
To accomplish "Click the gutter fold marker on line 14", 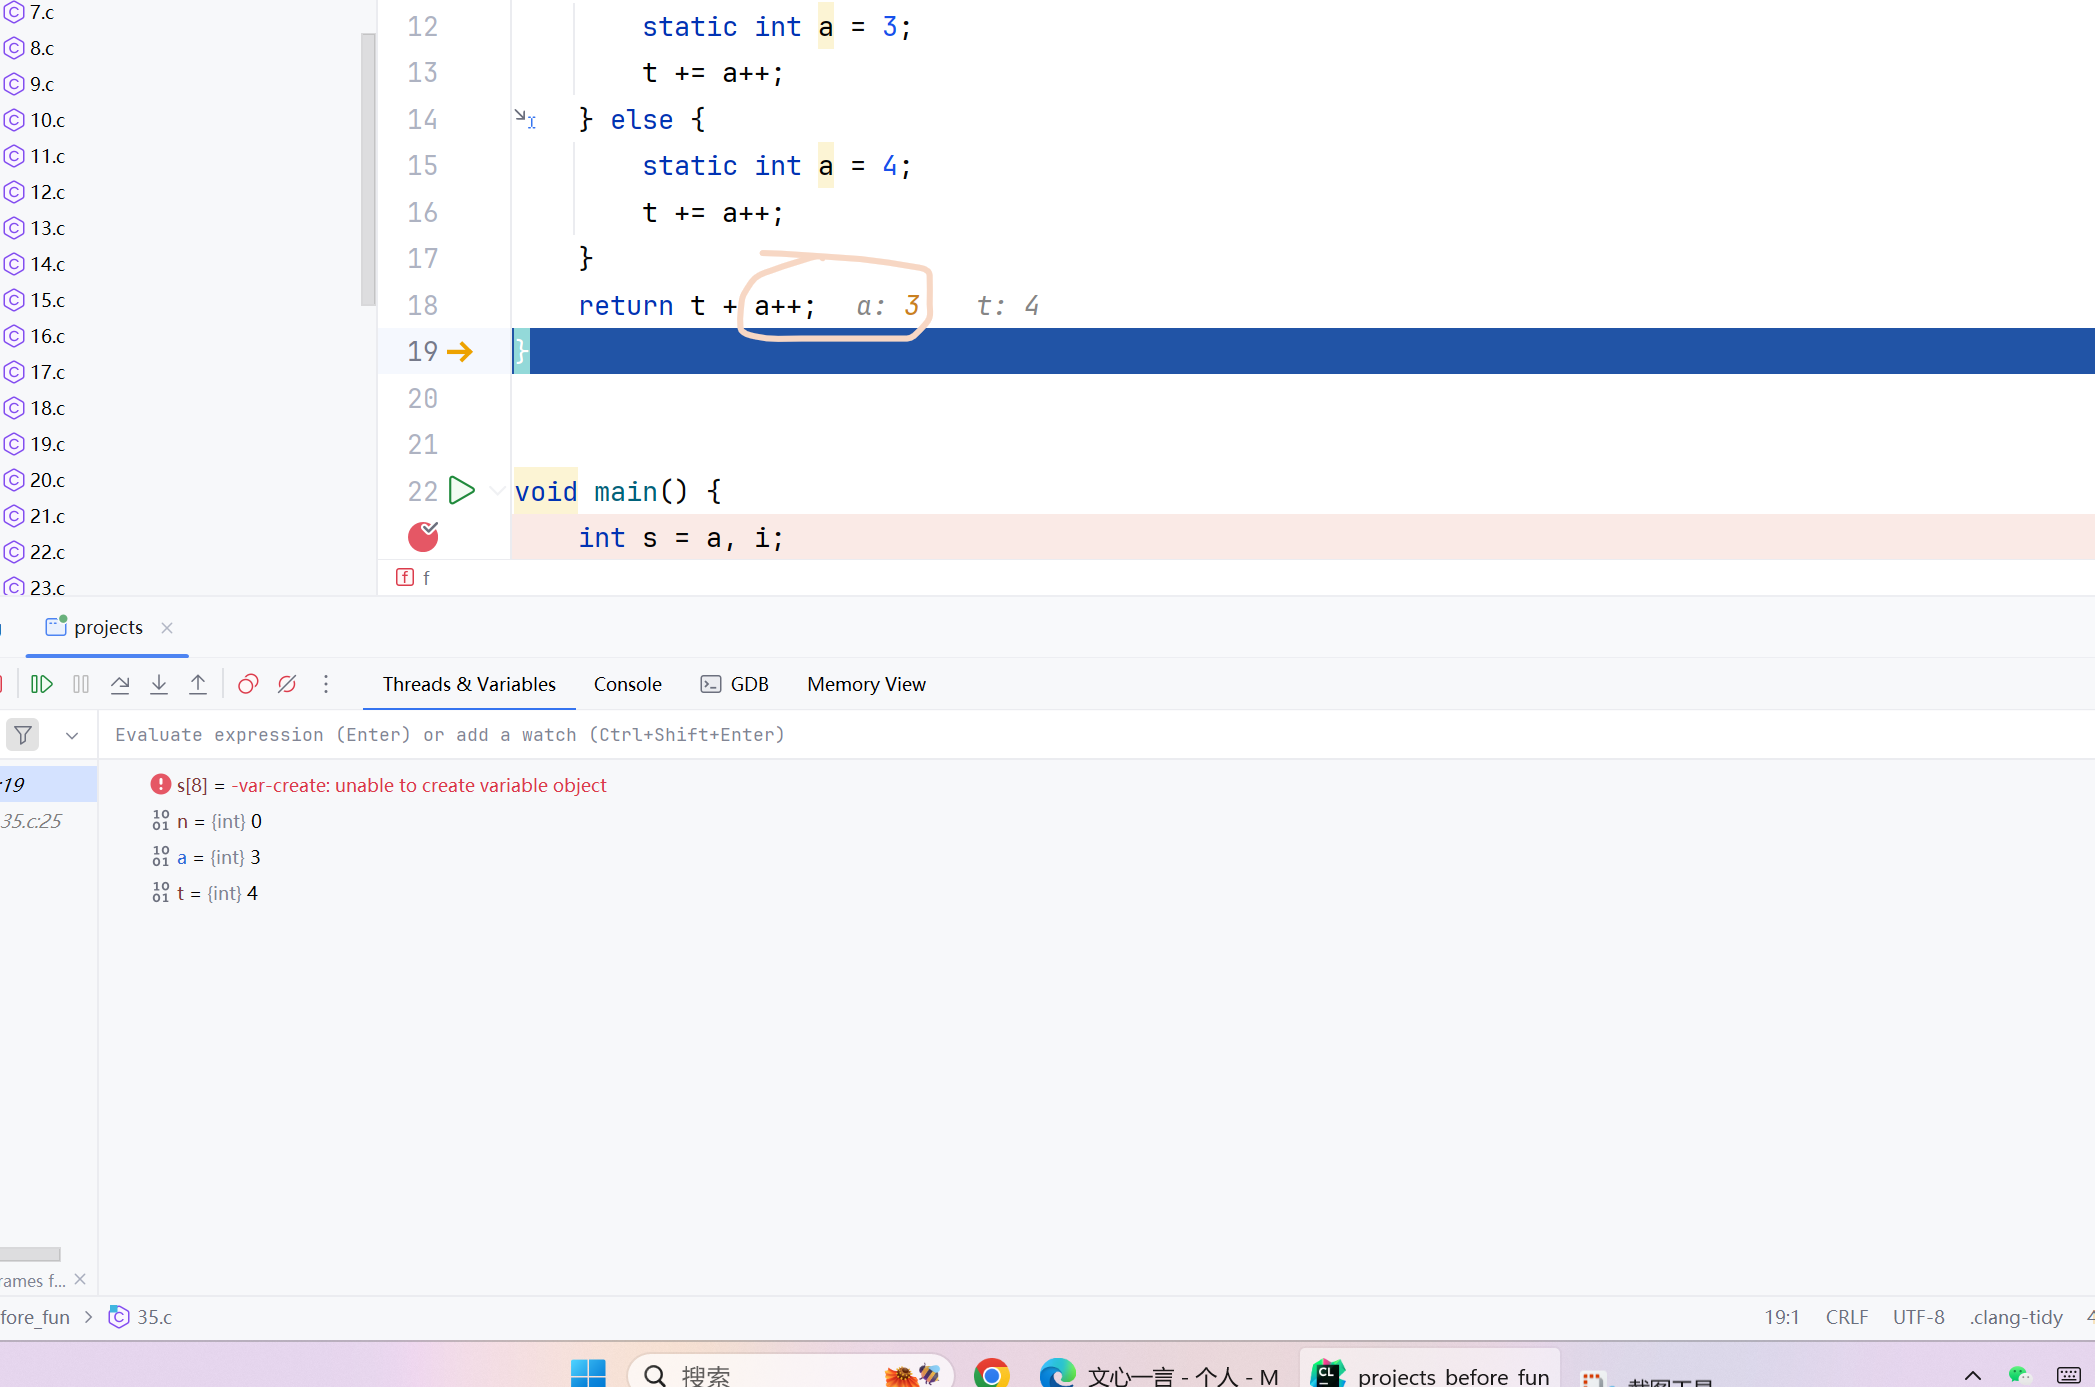I will pos(524,118).
